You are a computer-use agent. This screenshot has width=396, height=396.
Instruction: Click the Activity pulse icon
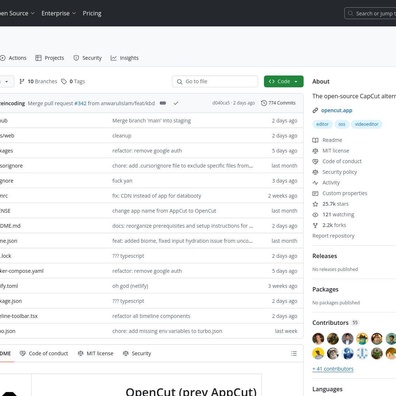[315, 183]
